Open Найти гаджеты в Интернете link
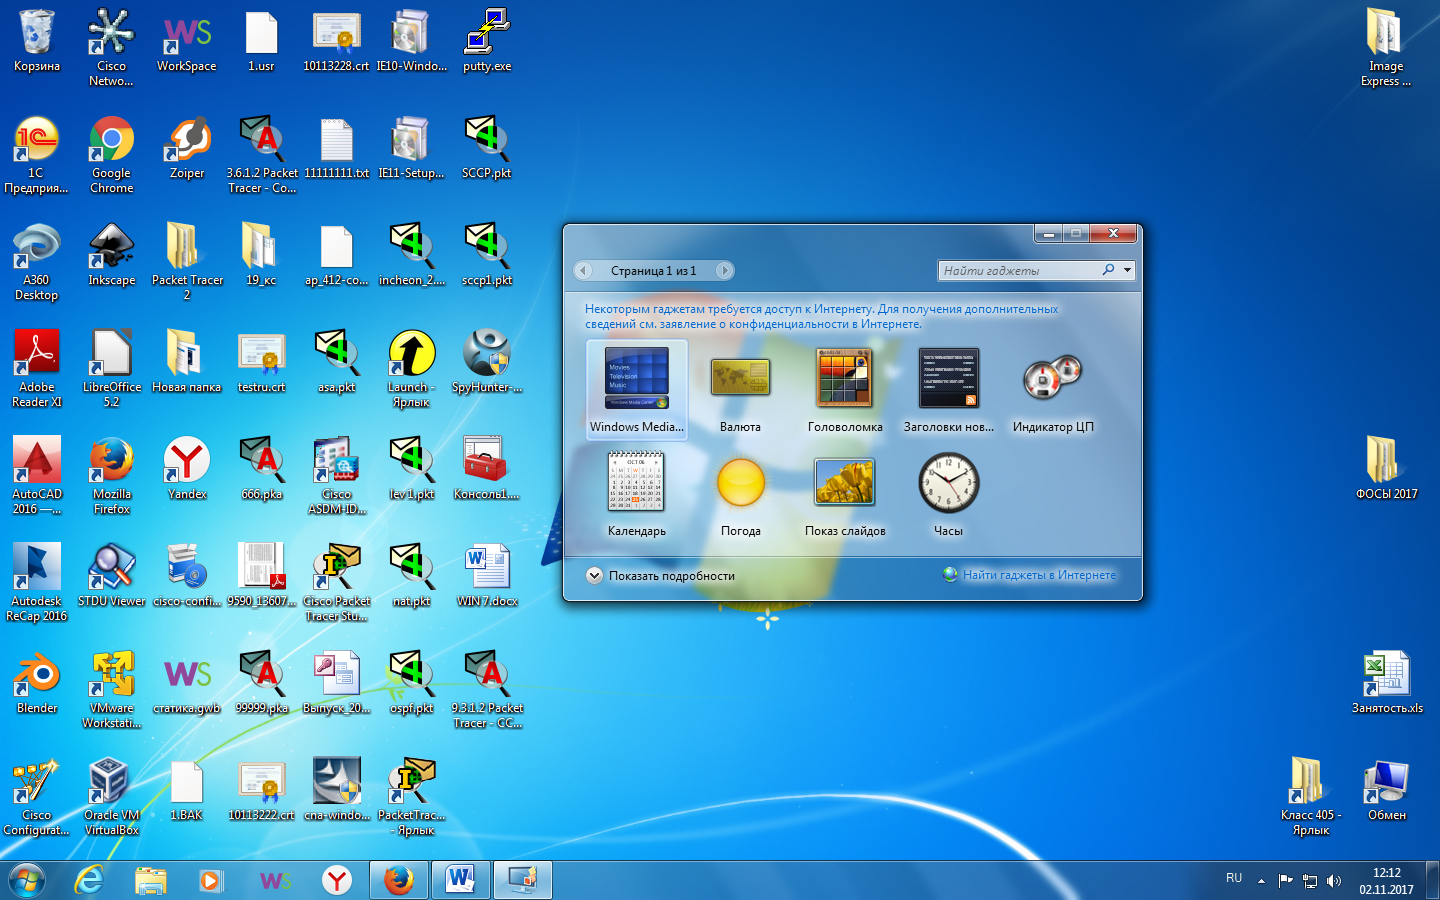1440x900 pixels. (x=1030, y=575)
